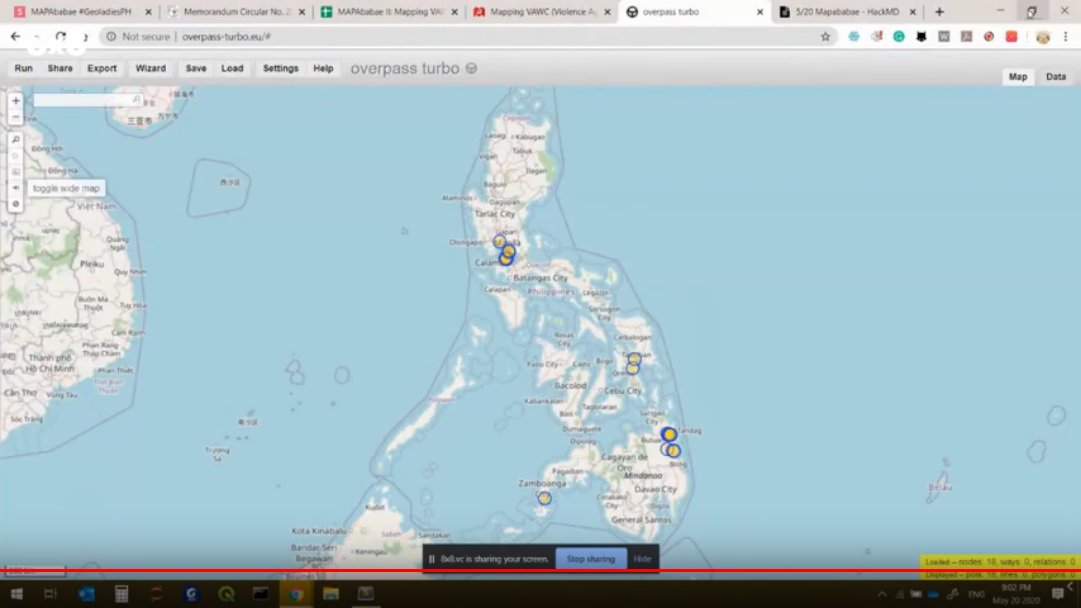Image resolution: width=1081 pixels, height=608 pixels.
Task: Click the manually select bbox map control
Action: pos(16,172)
